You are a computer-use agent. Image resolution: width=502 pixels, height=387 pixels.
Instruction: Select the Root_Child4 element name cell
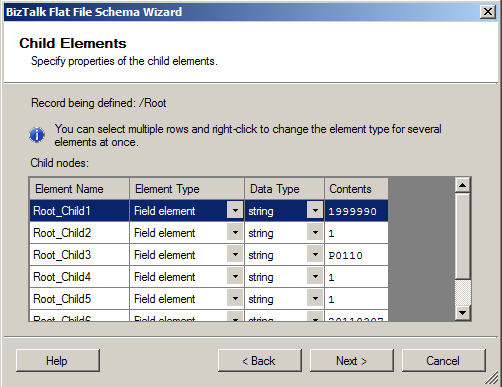click(79, 277)
